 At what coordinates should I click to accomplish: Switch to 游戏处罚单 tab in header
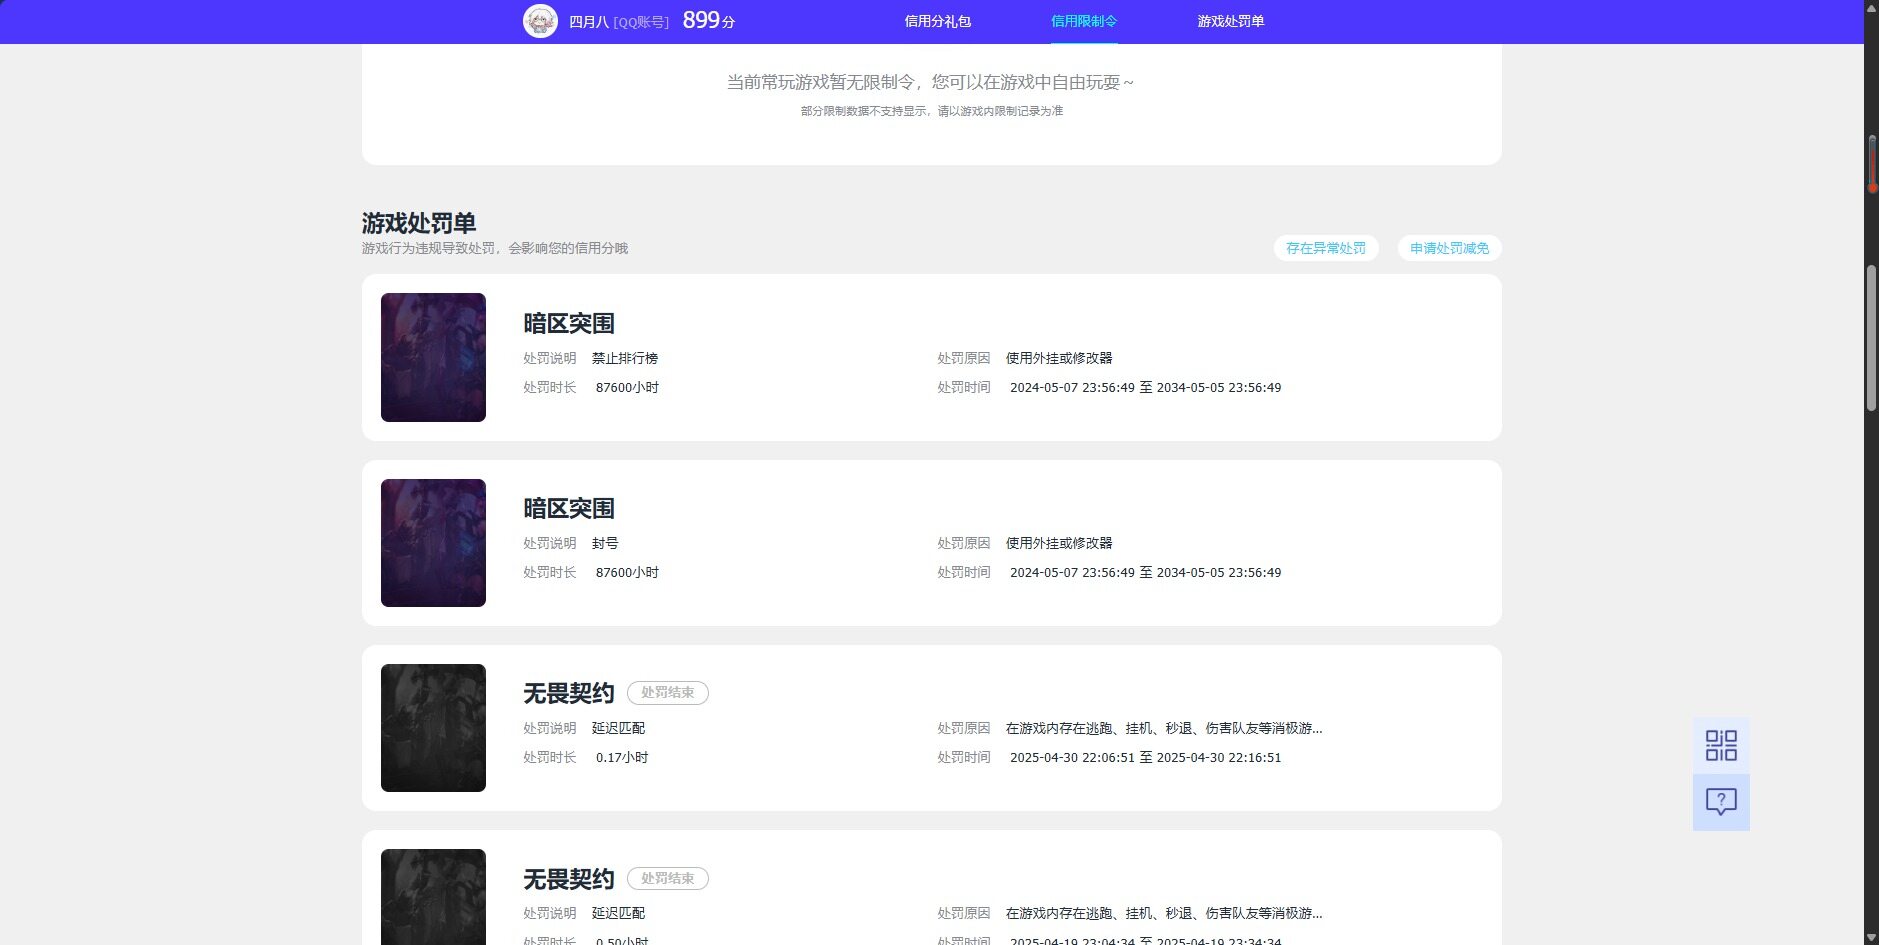(x=1231, y=21)
